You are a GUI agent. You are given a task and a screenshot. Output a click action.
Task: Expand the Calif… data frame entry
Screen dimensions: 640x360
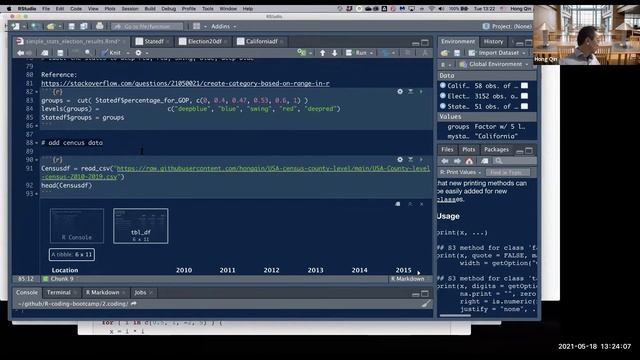tap(443, 86)
